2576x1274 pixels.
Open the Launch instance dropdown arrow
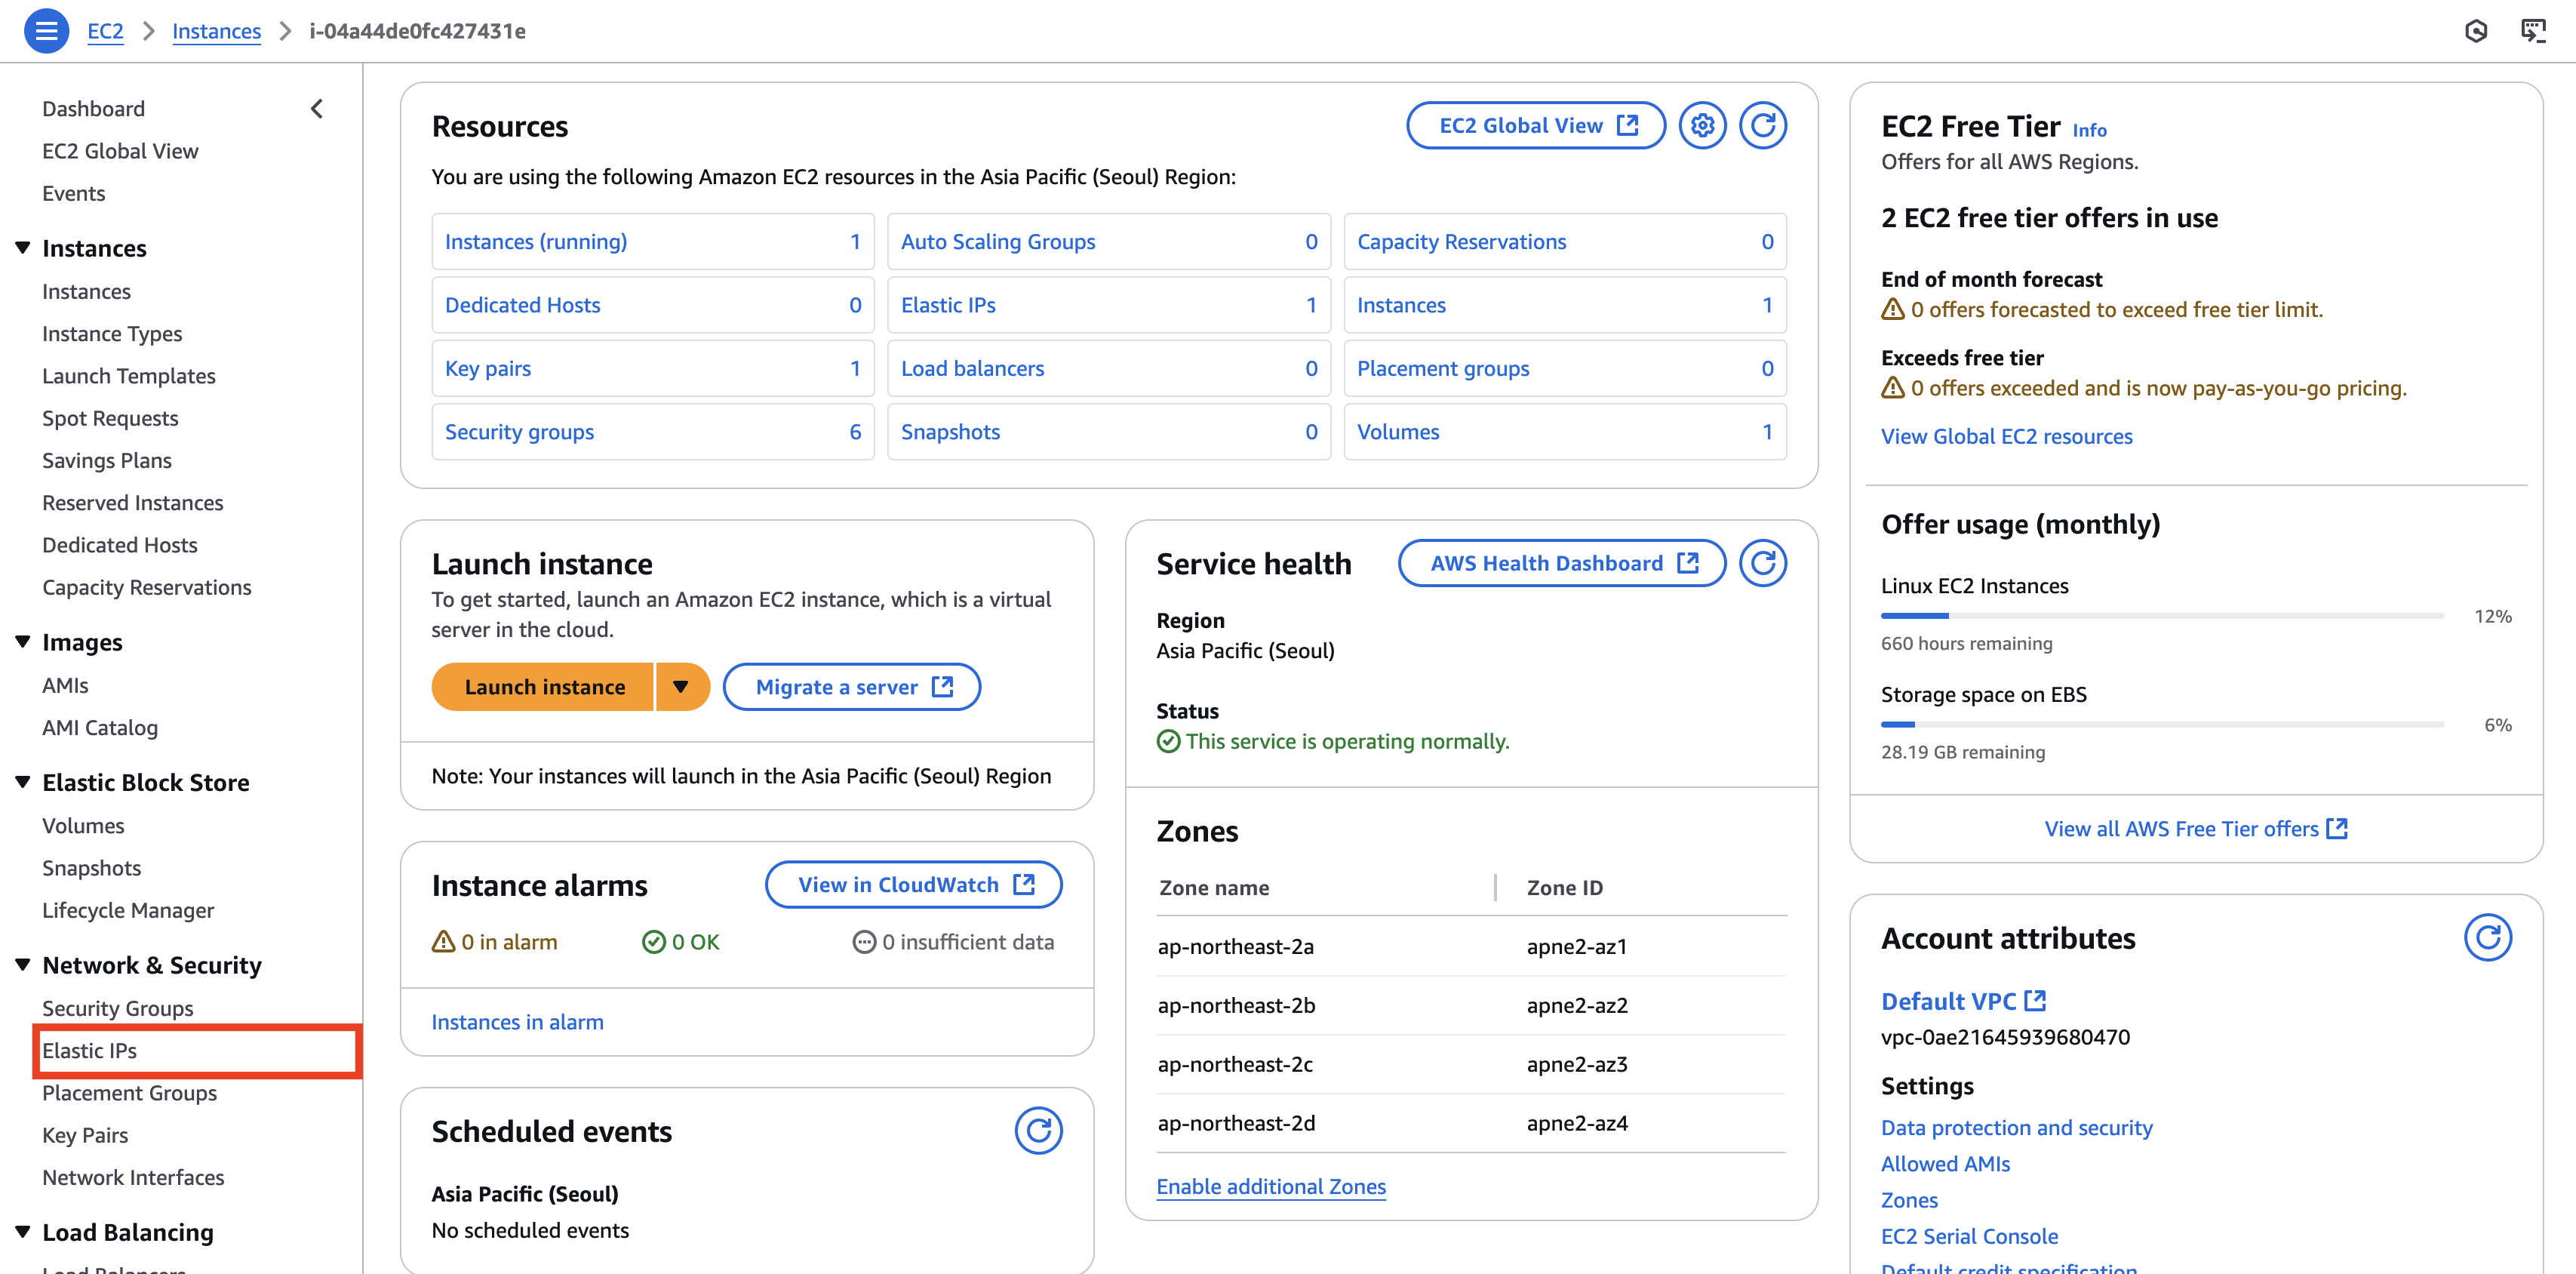click(x=681, y=687)
